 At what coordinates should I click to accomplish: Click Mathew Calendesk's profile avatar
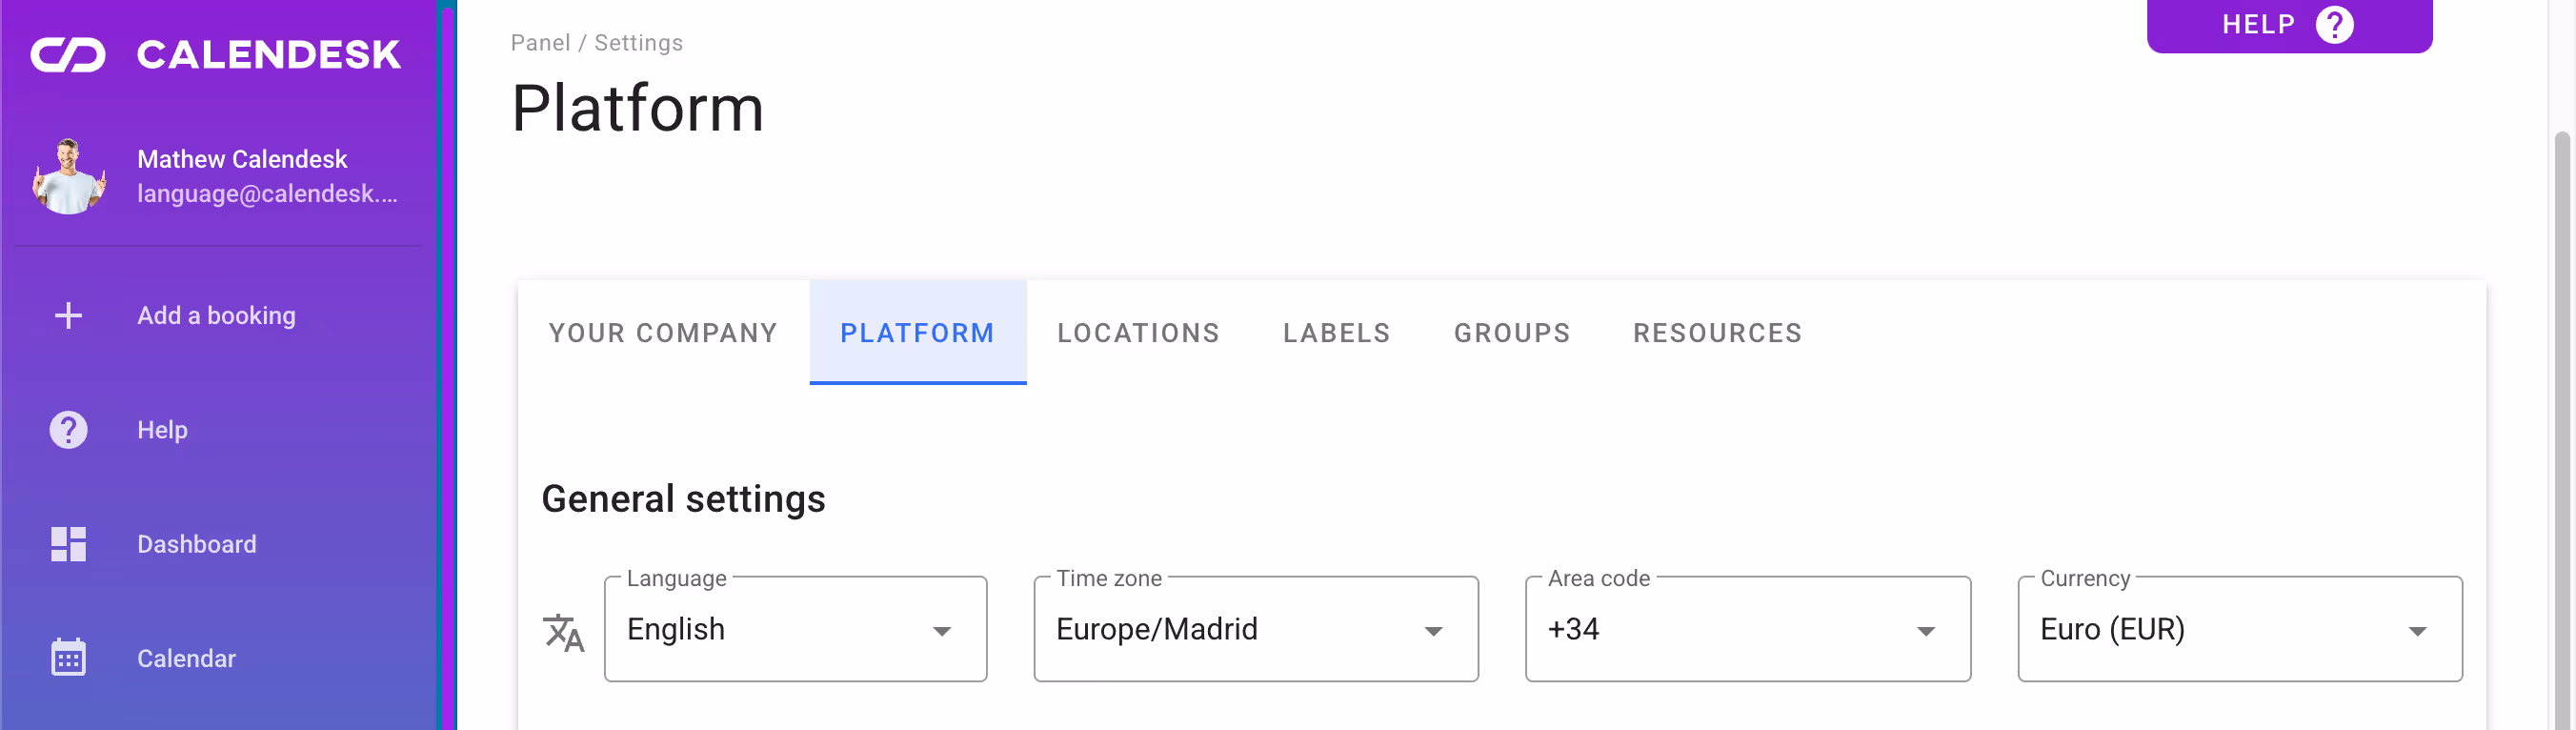68,176
